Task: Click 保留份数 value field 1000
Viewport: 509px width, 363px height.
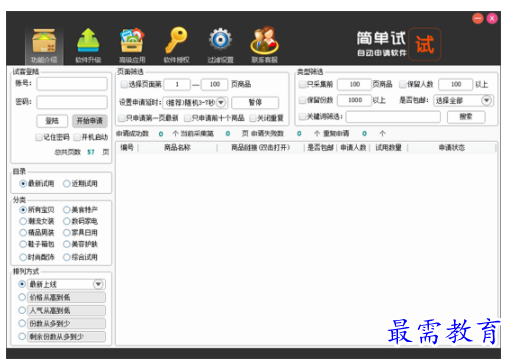Action: tap(354, 100)
